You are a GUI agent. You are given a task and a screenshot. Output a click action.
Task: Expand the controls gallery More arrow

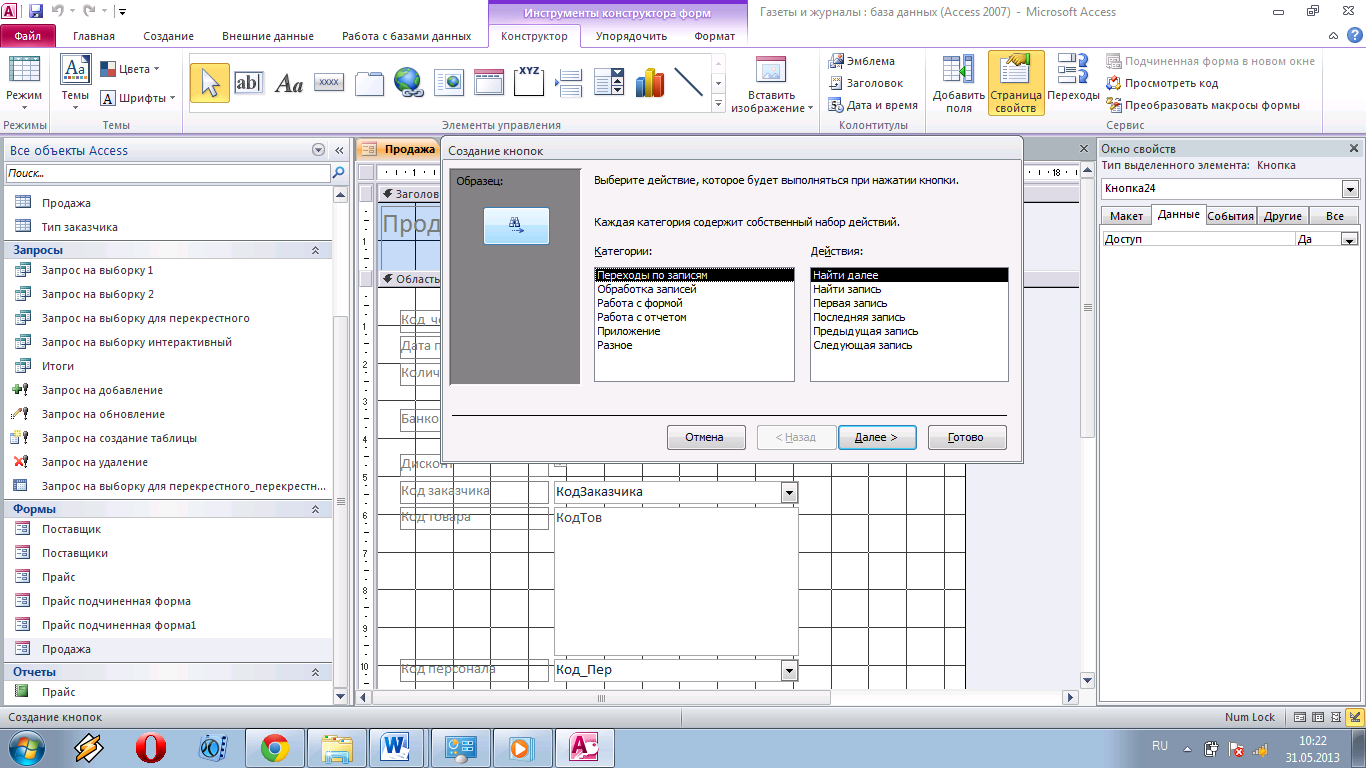(719, 103)
